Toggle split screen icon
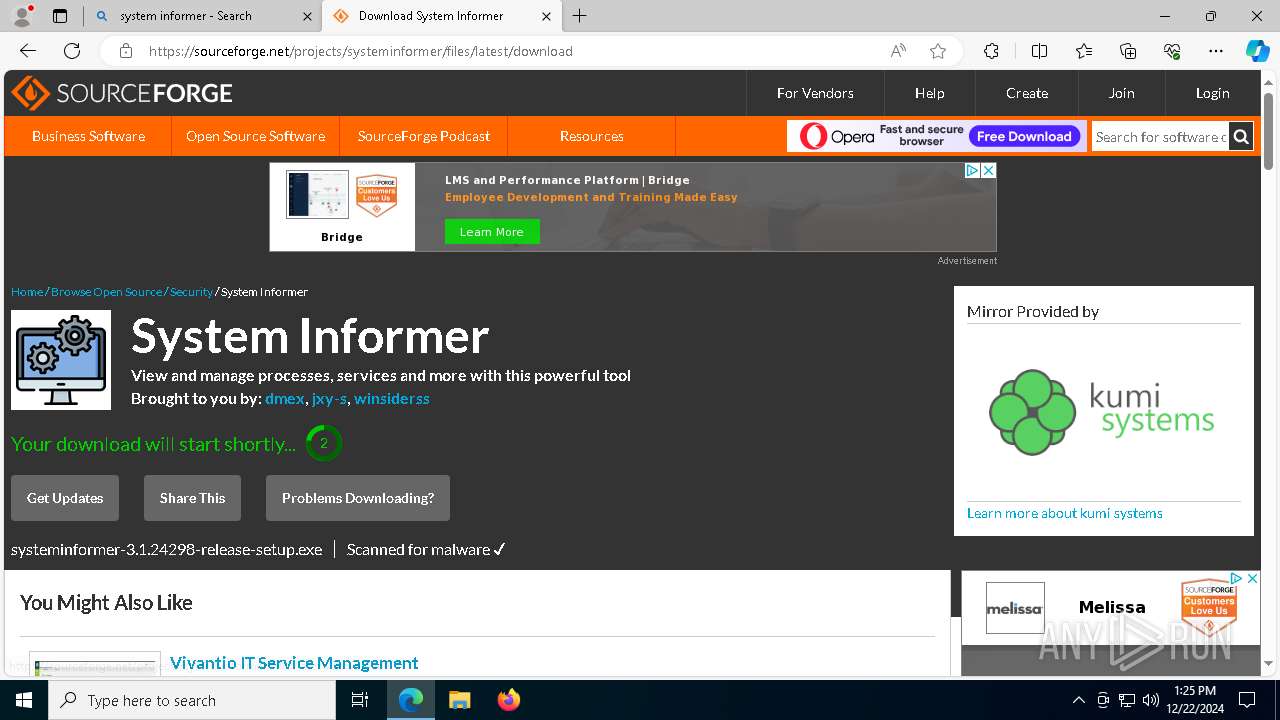This screenshot has width=1280, height=720. (1039, 51)
